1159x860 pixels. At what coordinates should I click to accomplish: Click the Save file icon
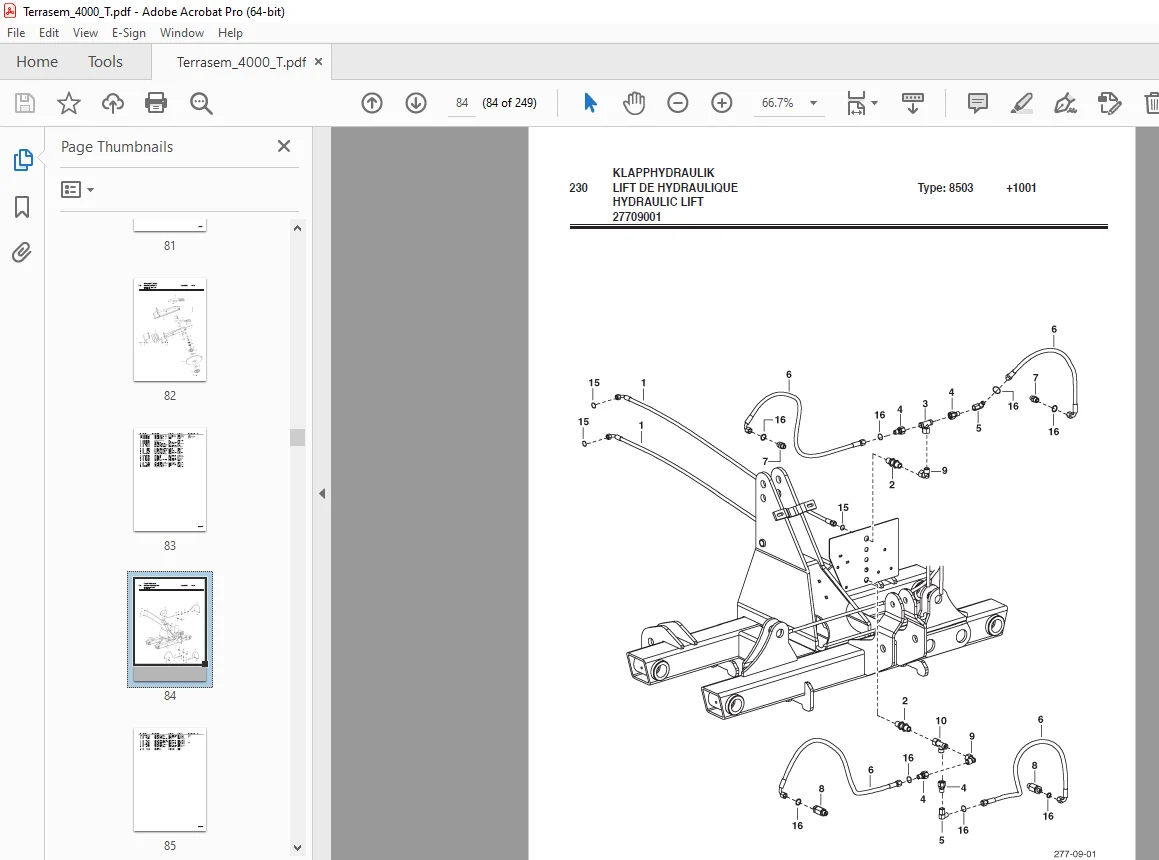point(25,103)
